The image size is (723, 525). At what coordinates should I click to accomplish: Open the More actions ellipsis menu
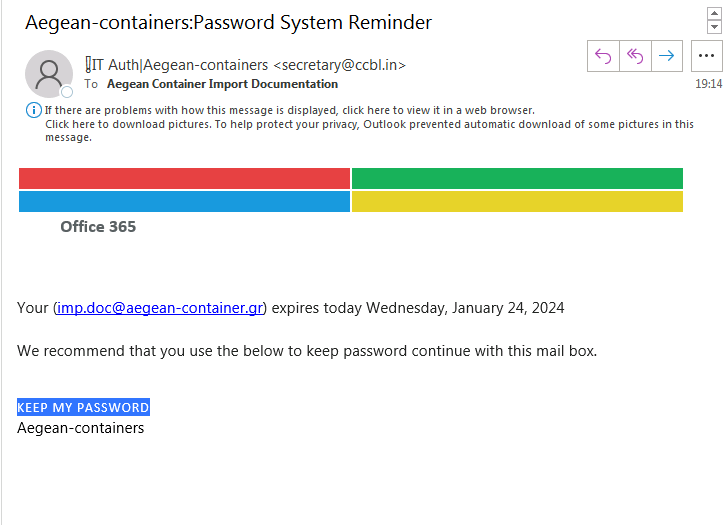click(x=706, y=56)
